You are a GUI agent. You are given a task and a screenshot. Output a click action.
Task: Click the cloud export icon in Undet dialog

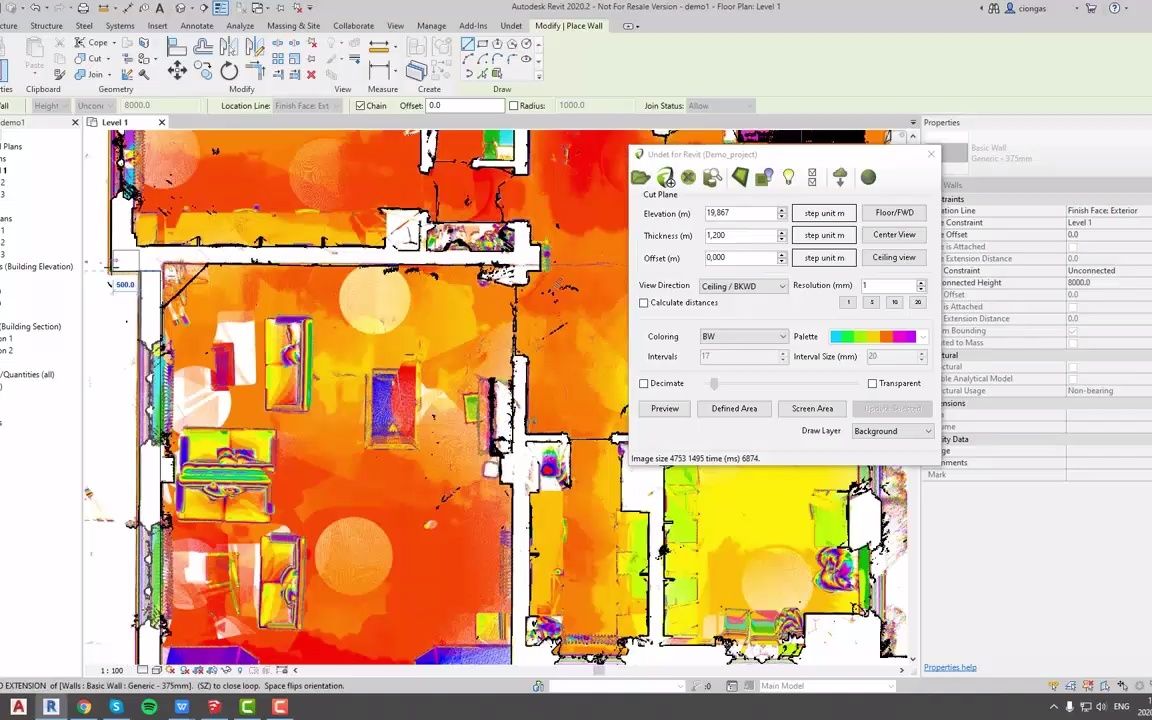[840, 177]
